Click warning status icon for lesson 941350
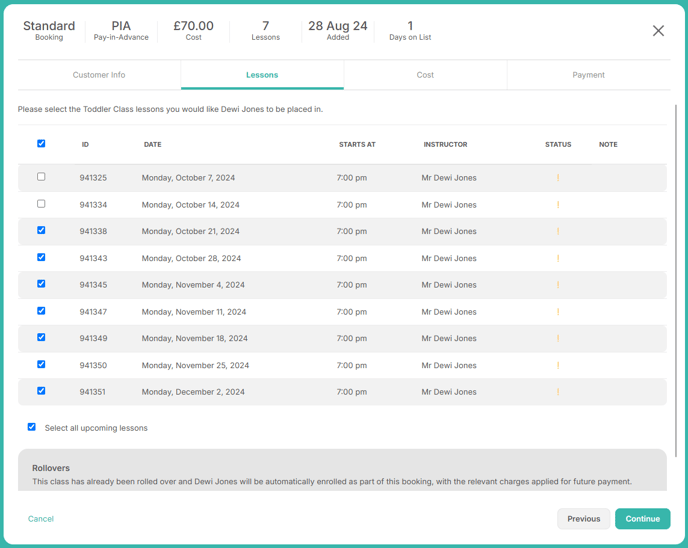The height and width of the screenshot is (548, 688). pos(558,365)
